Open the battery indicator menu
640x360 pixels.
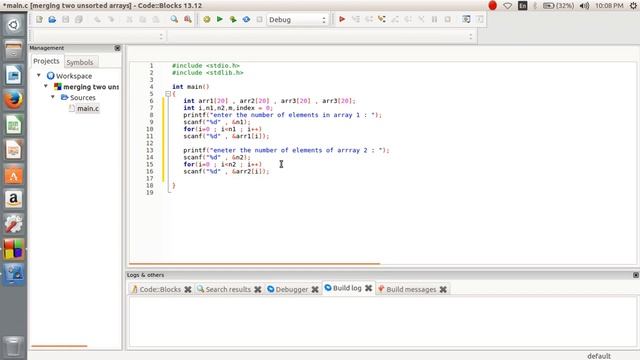point(558,6)
